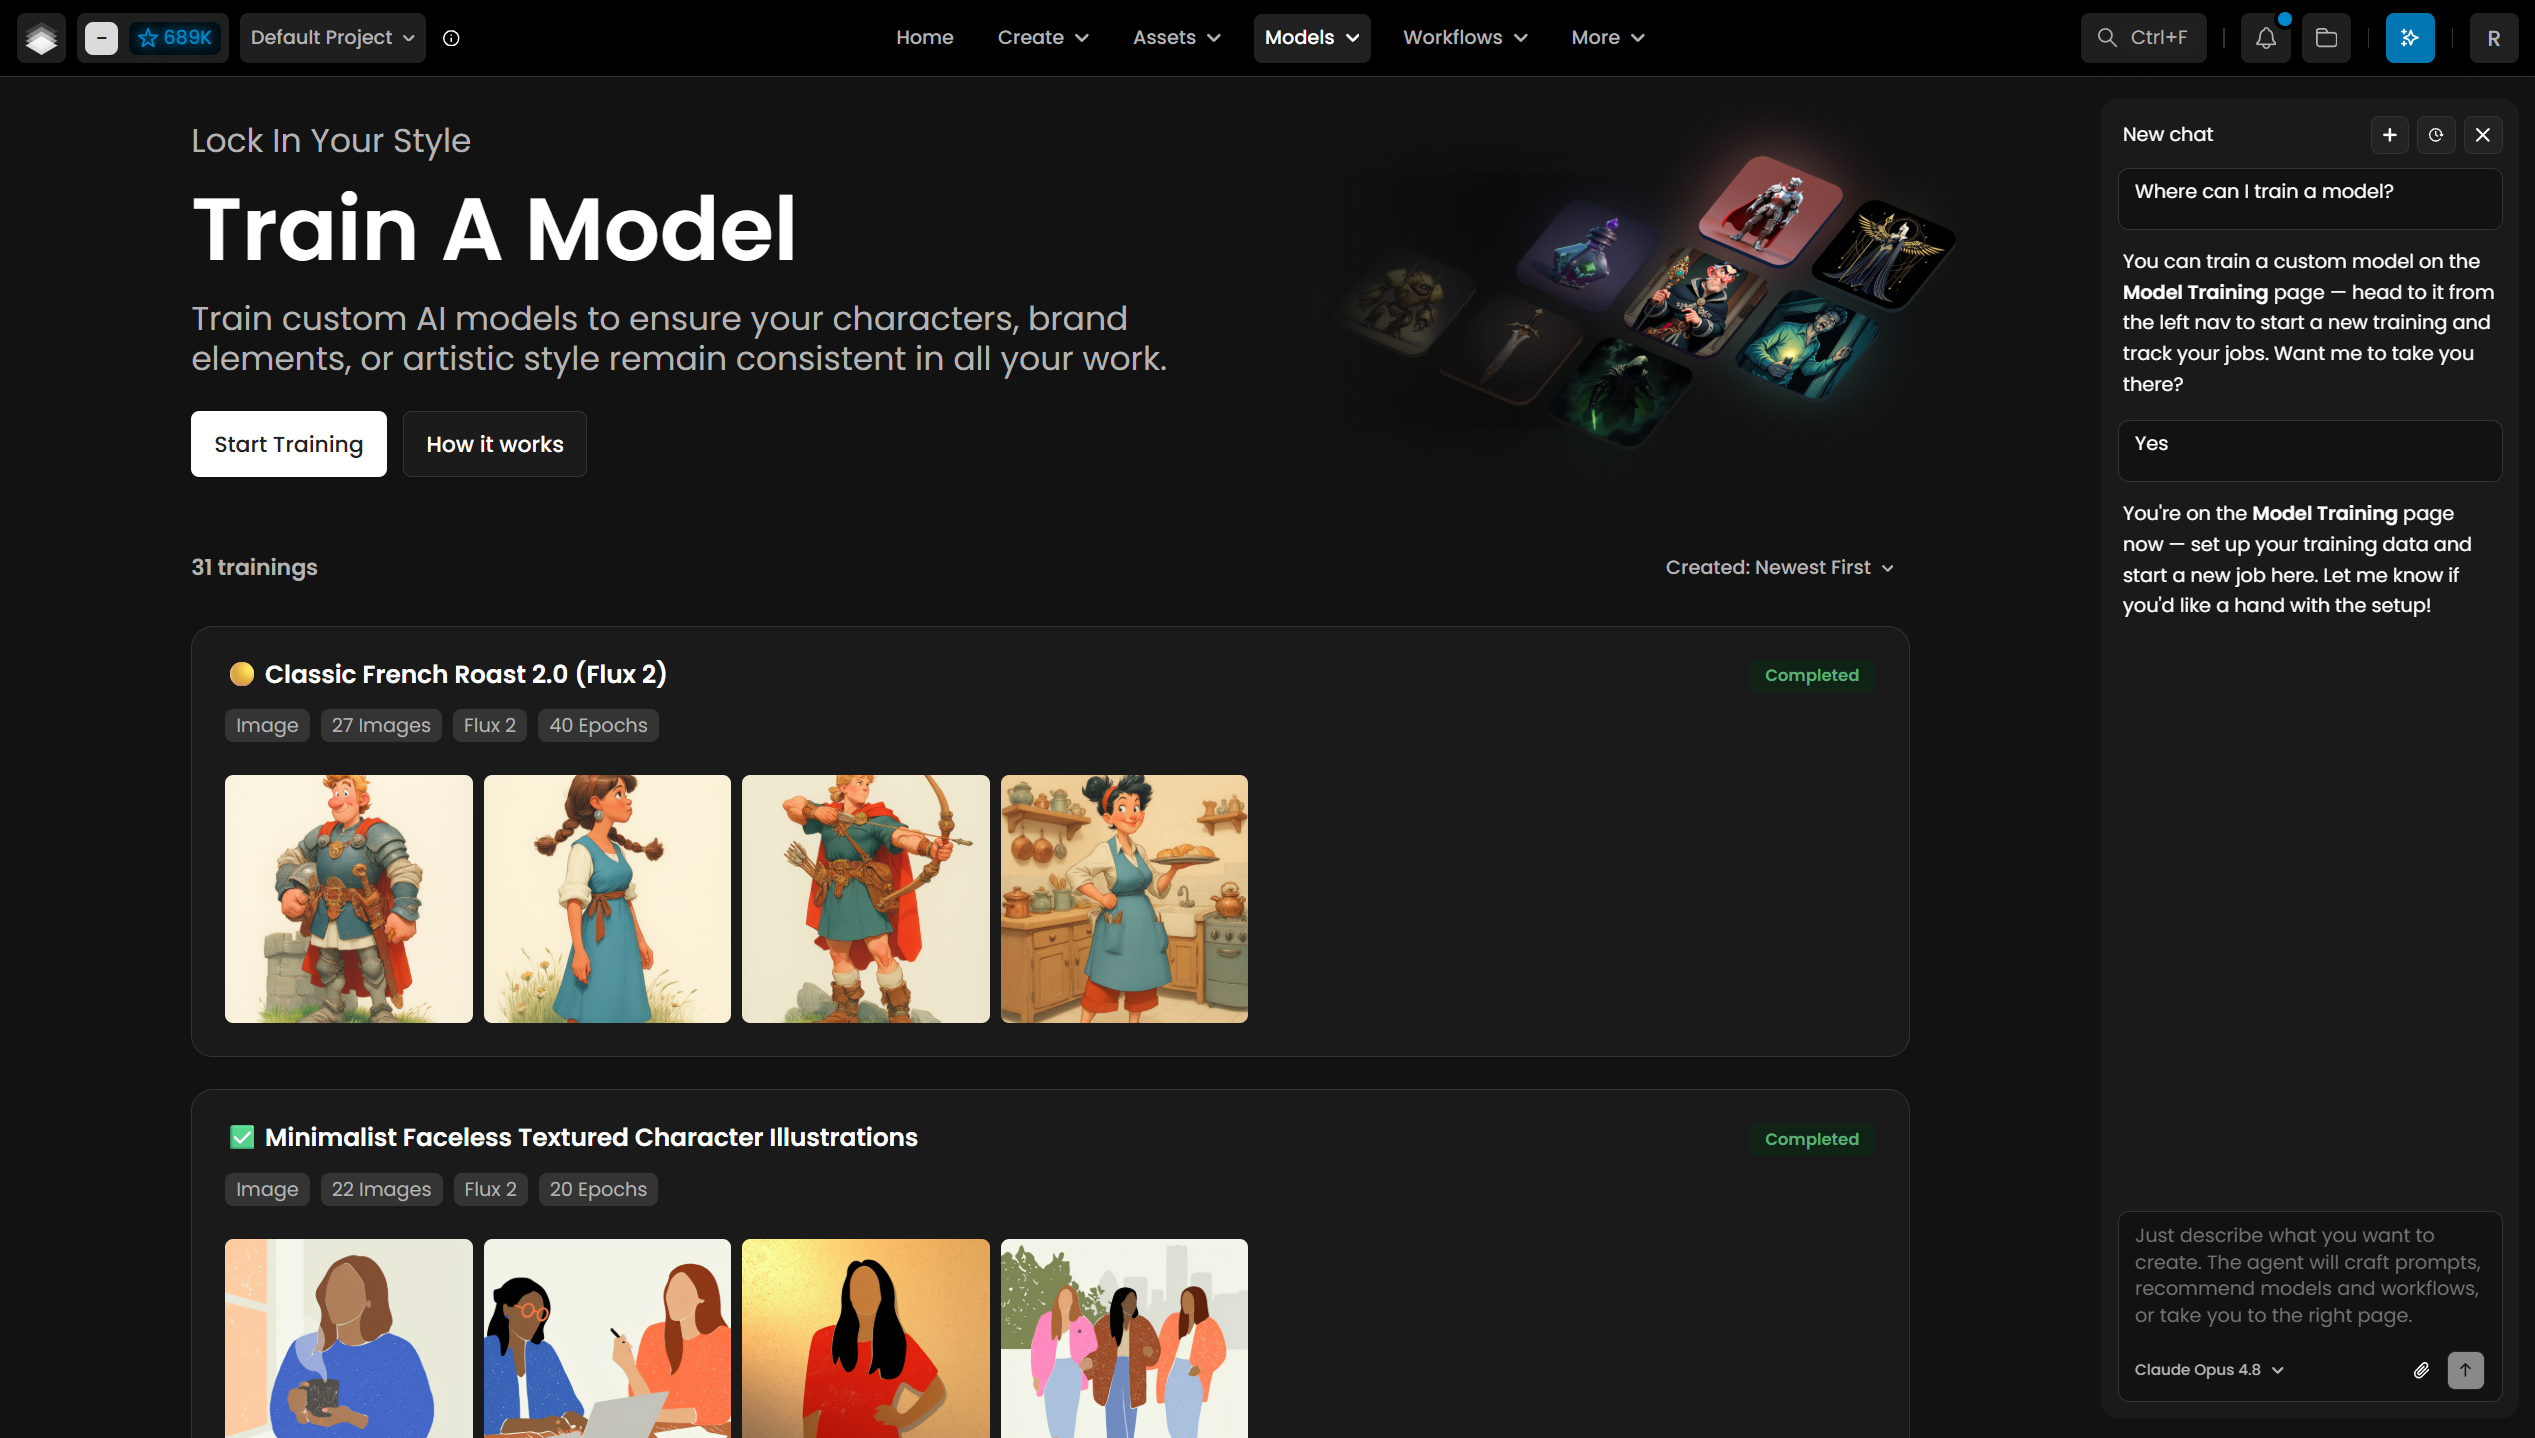2535x1438 pixels.
Task: Click the white minus workspace badge
Action: click(x=101, y=38)
